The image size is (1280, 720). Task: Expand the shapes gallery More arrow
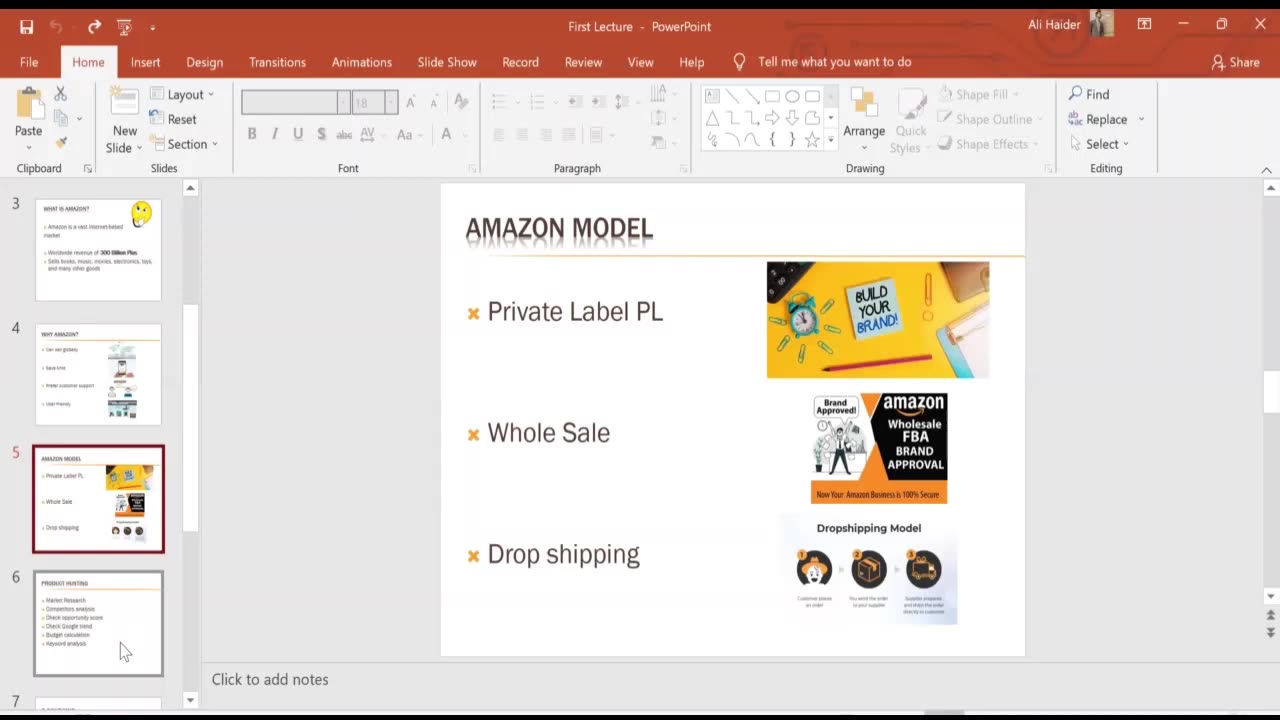pyautogui.click(x=830, y=141)
